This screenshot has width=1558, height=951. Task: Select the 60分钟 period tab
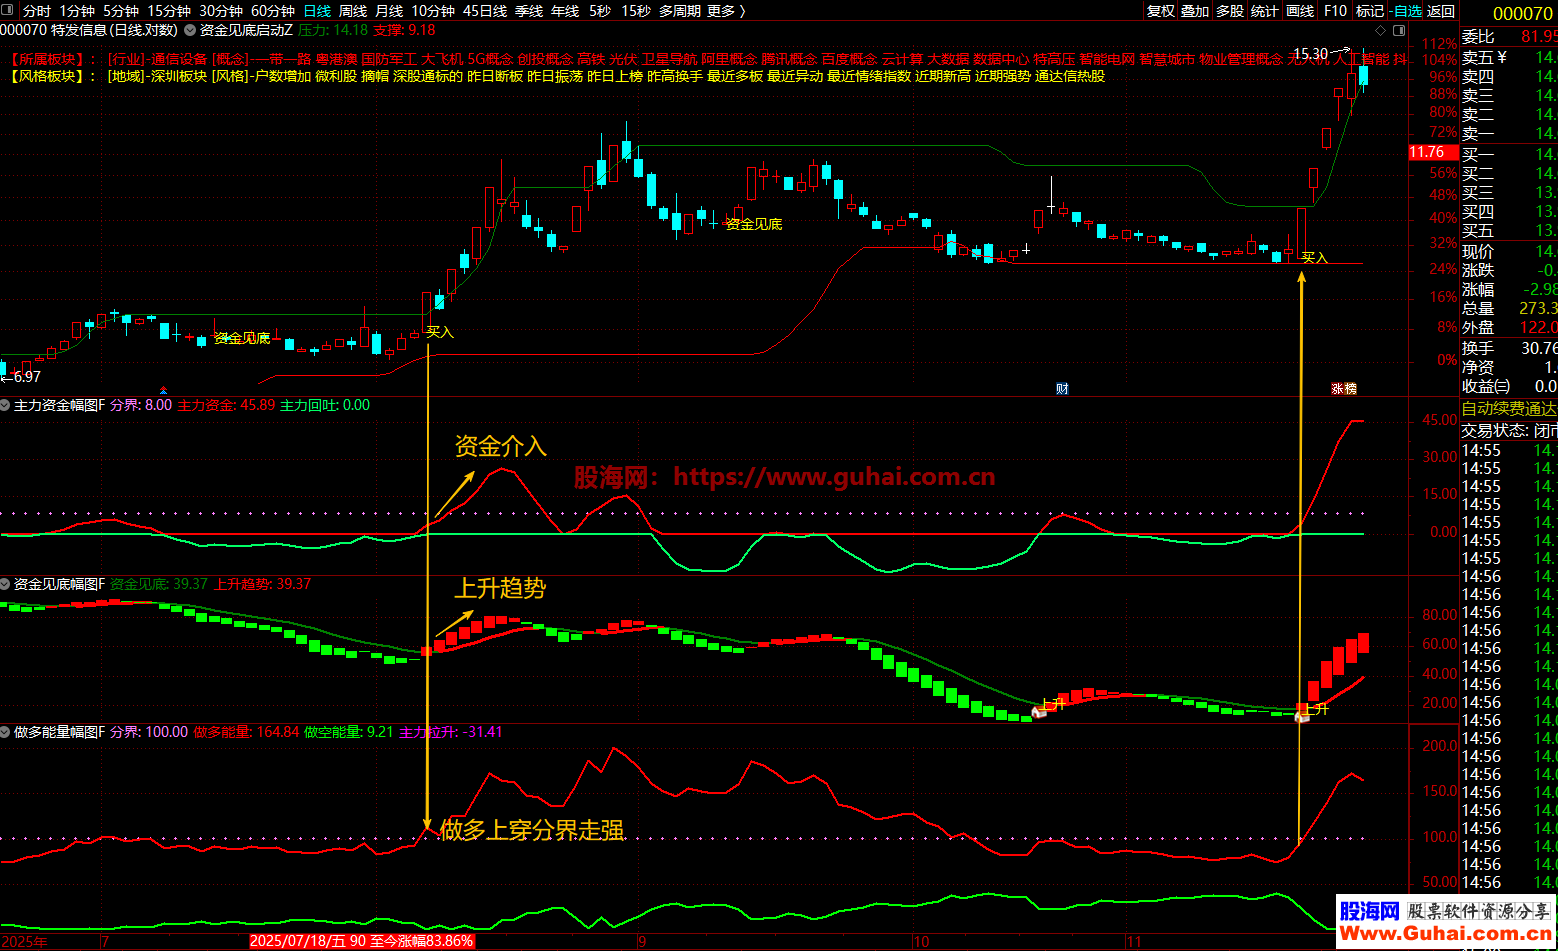click(x=272, y=11)
